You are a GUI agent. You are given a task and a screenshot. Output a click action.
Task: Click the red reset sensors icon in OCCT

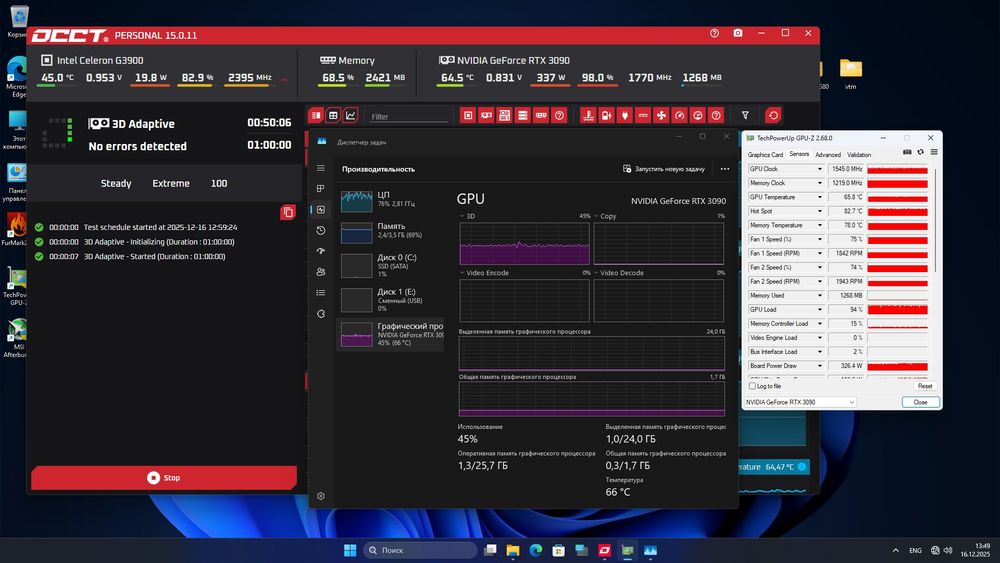click(x=773, y=115)
